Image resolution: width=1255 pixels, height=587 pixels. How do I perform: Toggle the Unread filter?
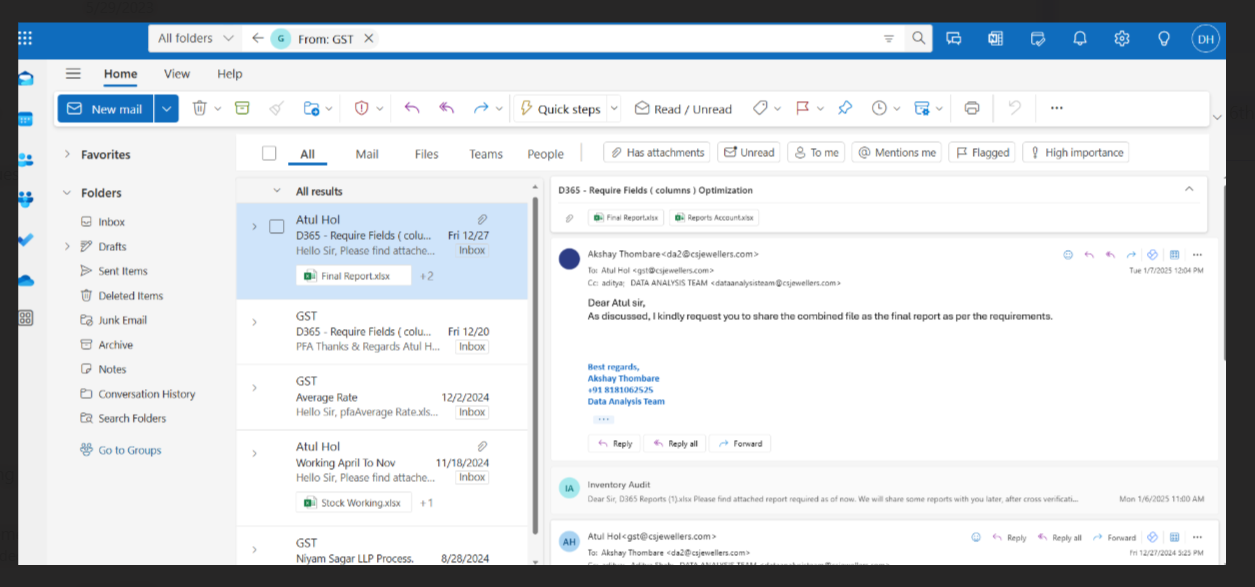tap(748, 153)
